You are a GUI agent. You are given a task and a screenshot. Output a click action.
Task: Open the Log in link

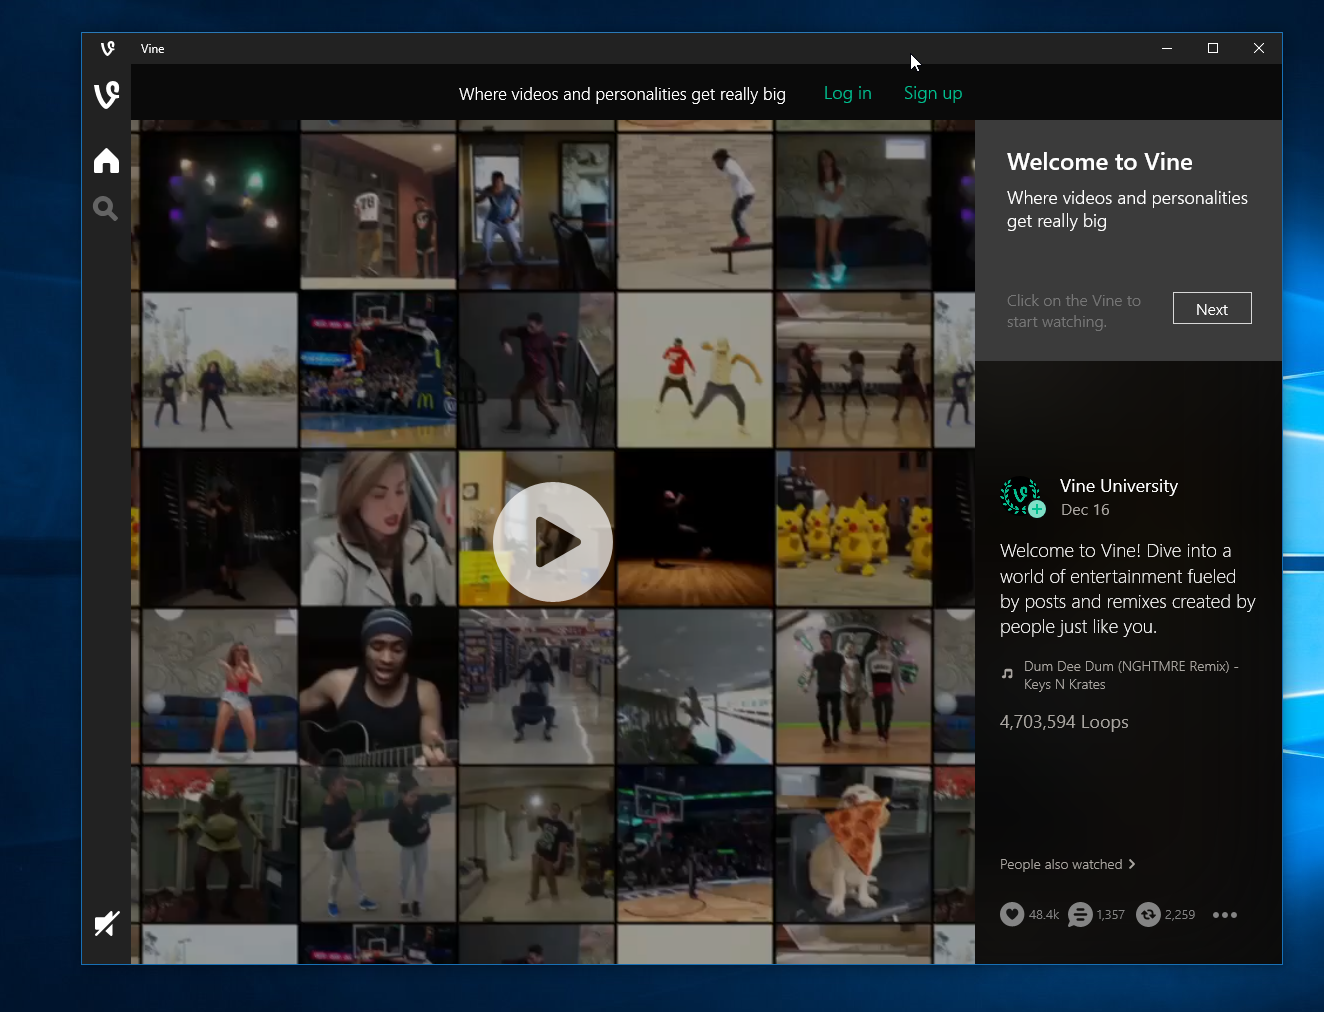(x=848, y=93)
